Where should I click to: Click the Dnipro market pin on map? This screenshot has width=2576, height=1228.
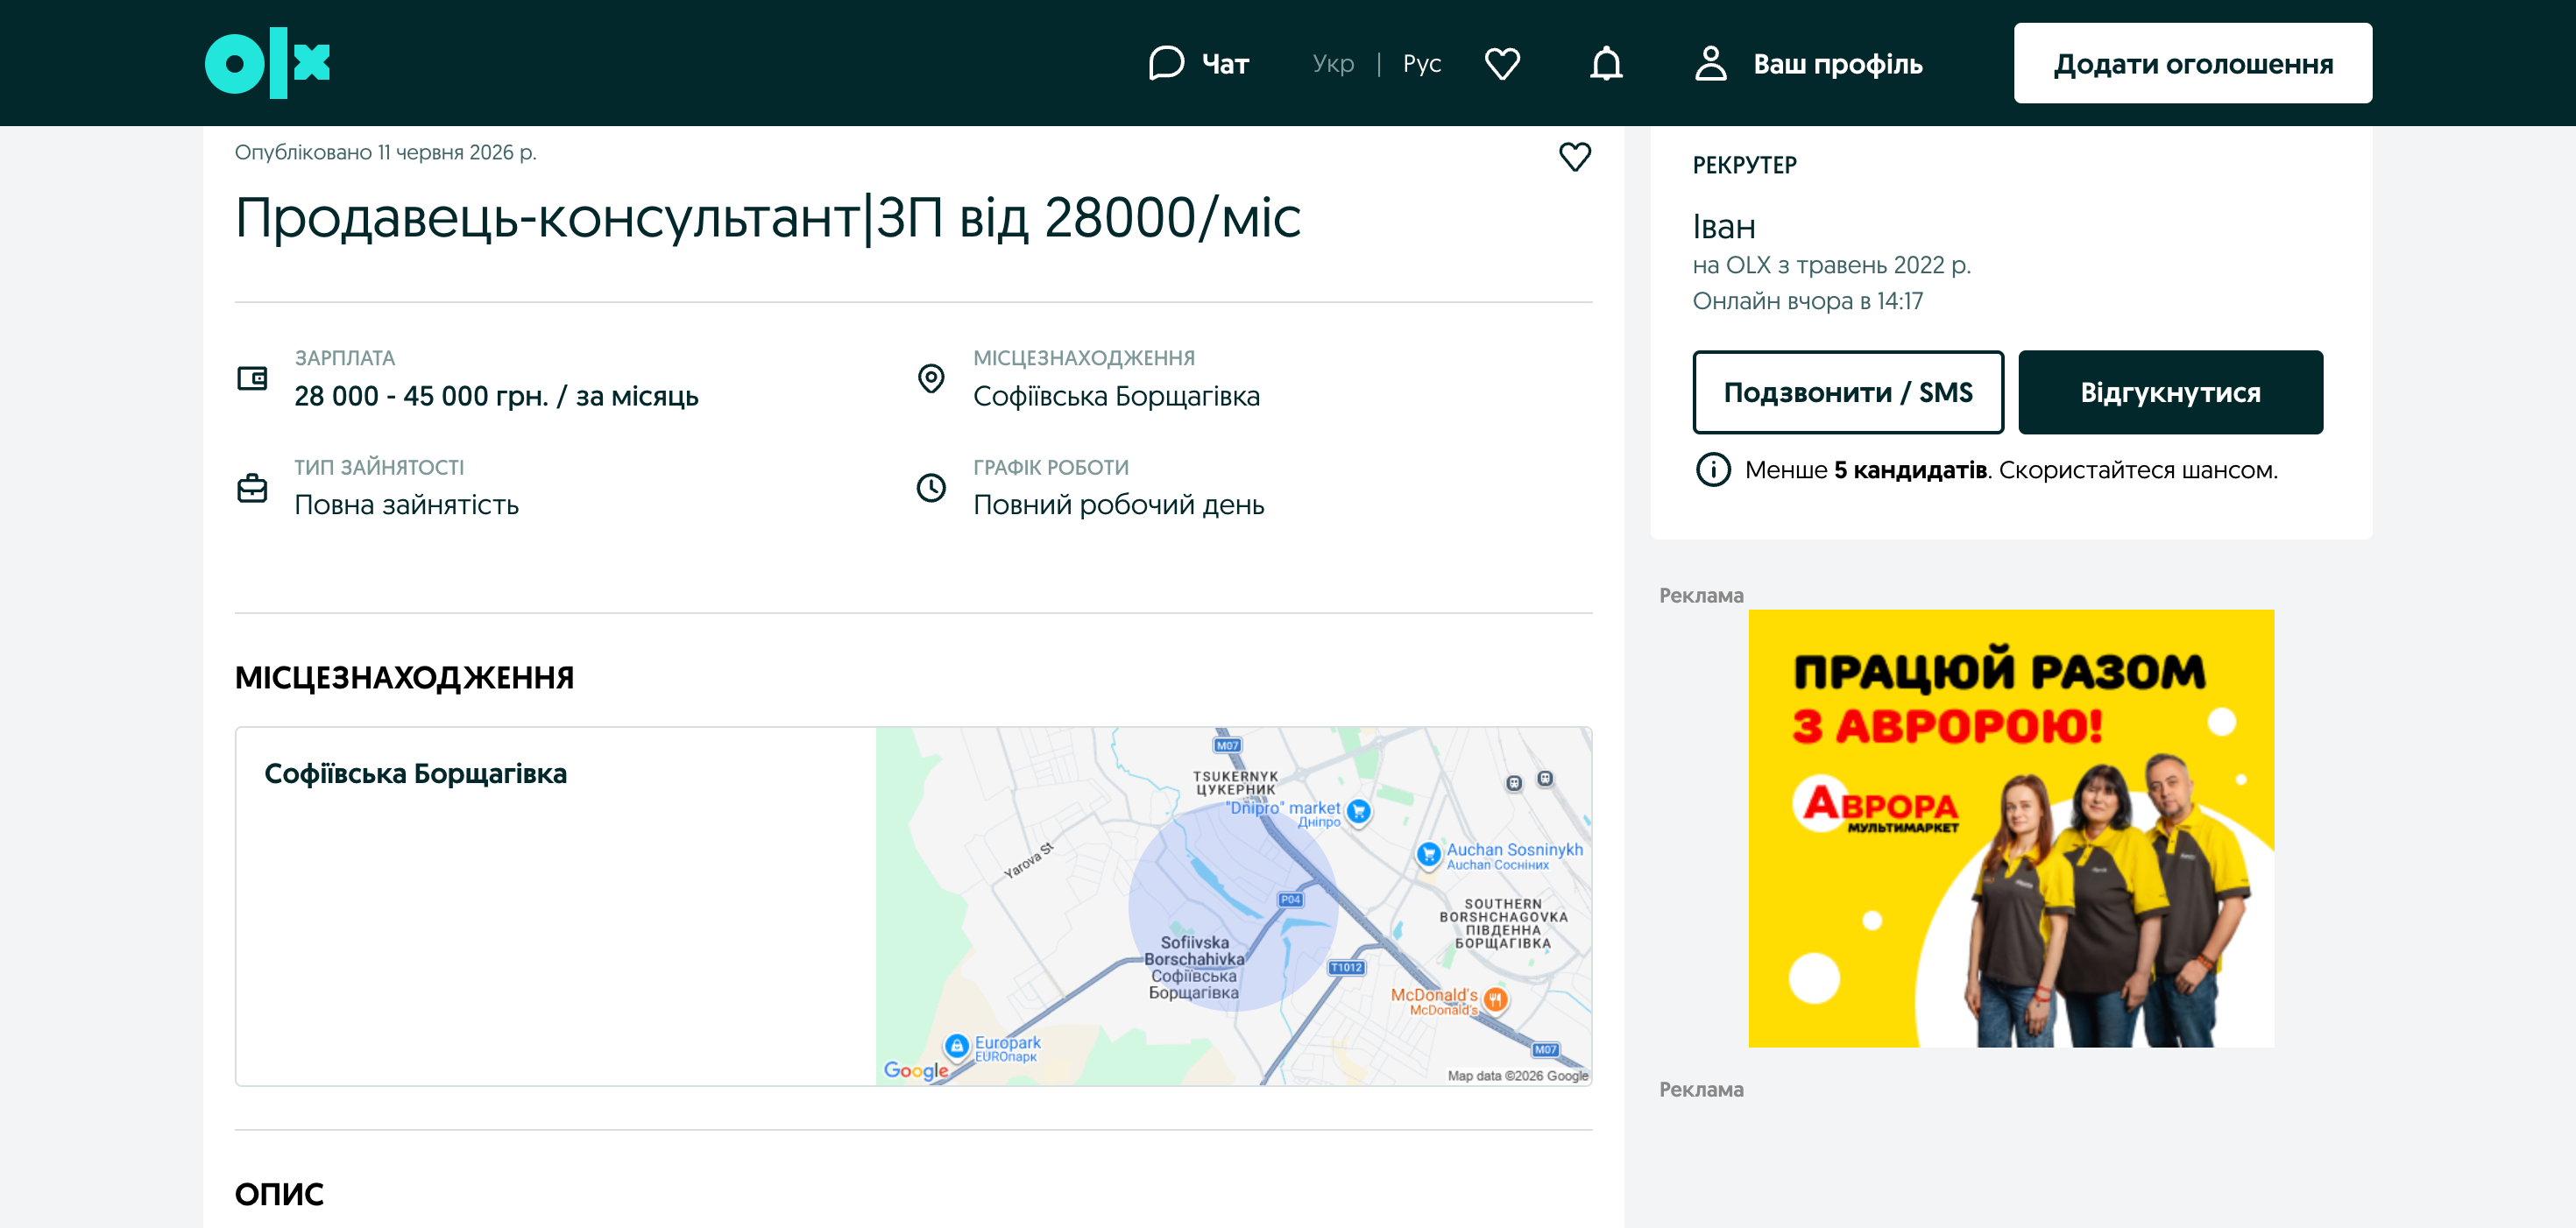[x=1358, y=811]
